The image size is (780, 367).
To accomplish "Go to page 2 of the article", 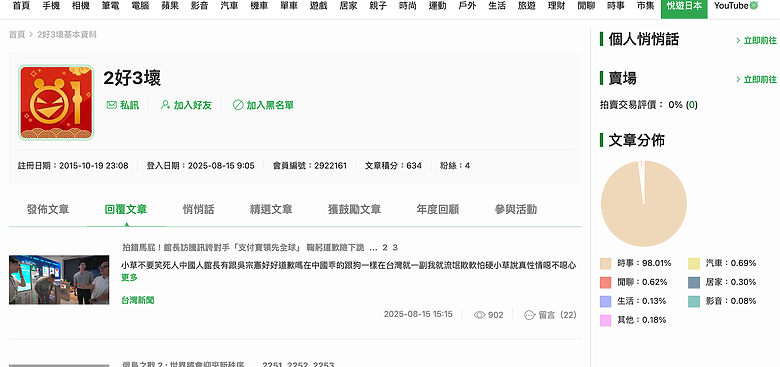I will [385, 248].
